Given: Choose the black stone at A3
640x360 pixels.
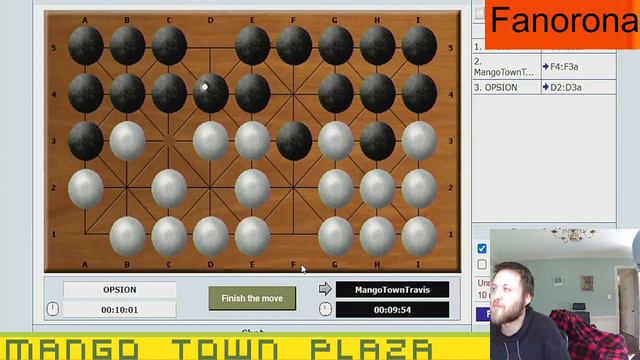Looking at the screenshot, I should [x=86, y=141].
